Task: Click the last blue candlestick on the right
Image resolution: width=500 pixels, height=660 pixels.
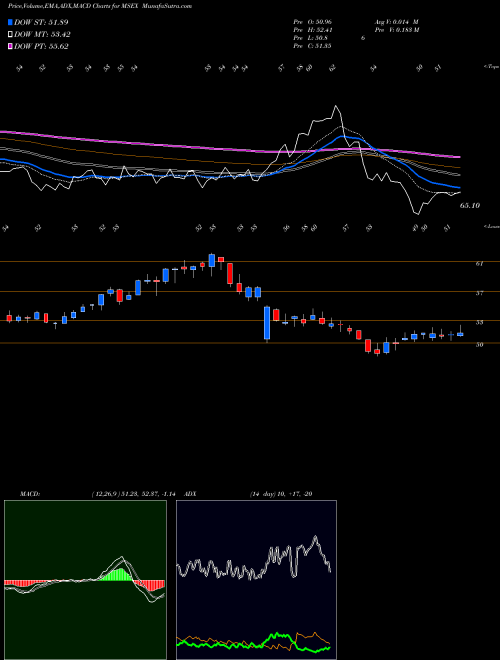Action: 460,334
